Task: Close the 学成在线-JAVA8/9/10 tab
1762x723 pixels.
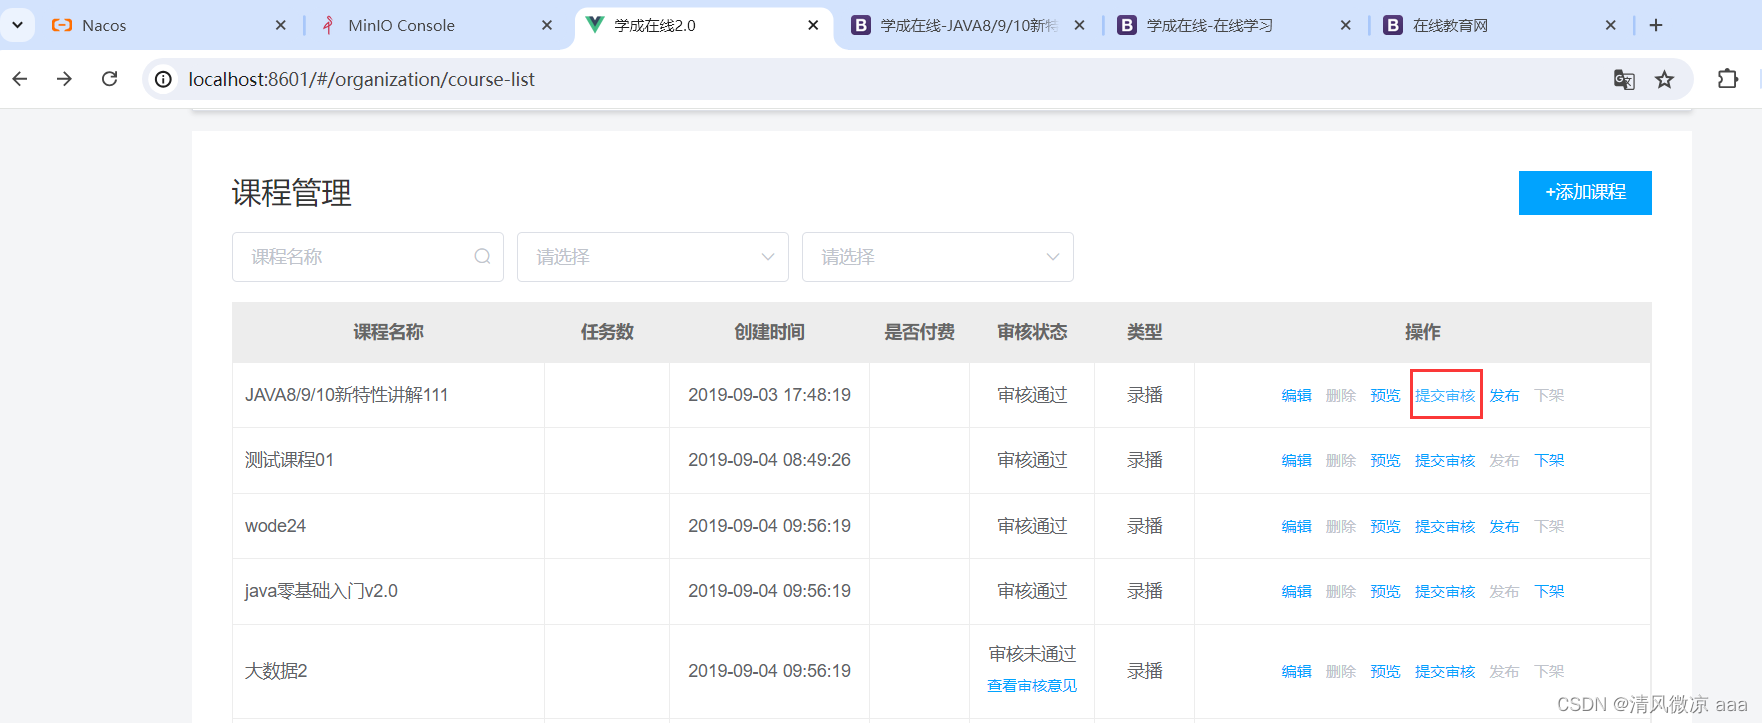Action: coord(1079,25)
